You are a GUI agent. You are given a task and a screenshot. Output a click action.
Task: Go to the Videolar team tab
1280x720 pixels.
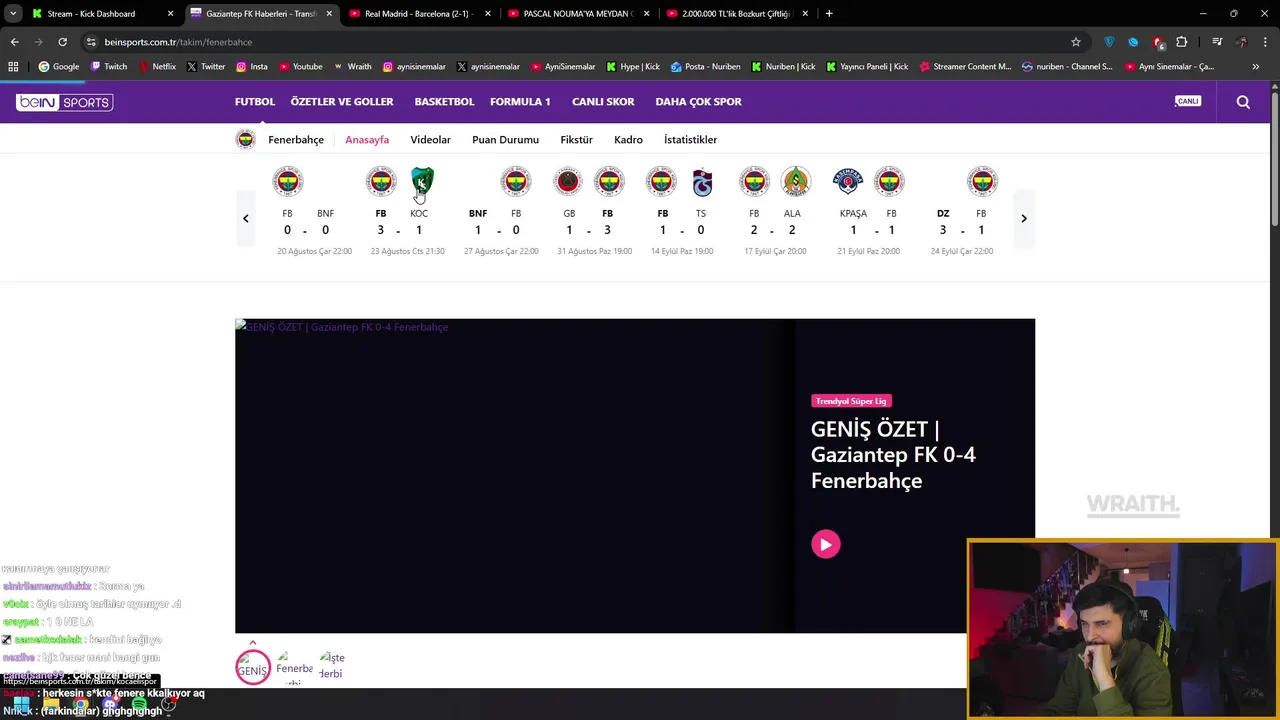(x=430, y=140)
